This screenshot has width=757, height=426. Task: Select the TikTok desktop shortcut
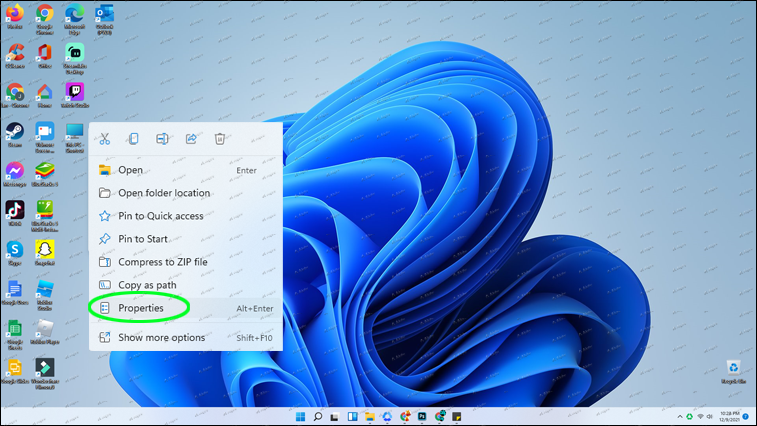[x=15, y=213]
